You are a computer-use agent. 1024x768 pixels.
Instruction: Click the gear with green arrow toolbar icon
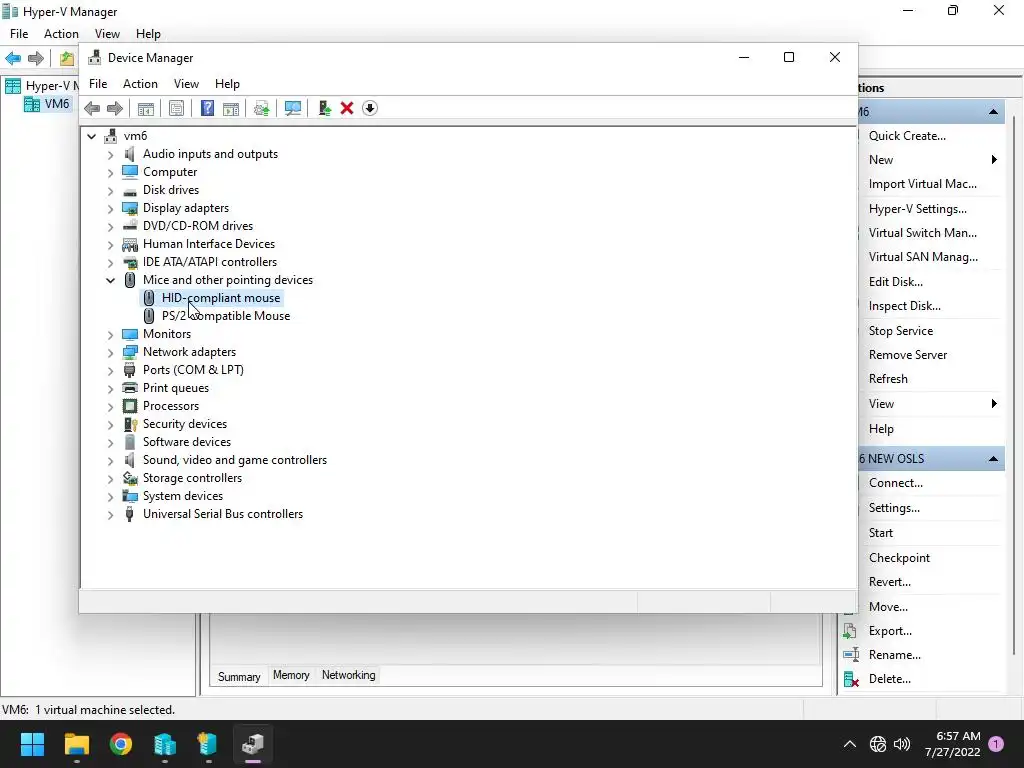[261, 108]
